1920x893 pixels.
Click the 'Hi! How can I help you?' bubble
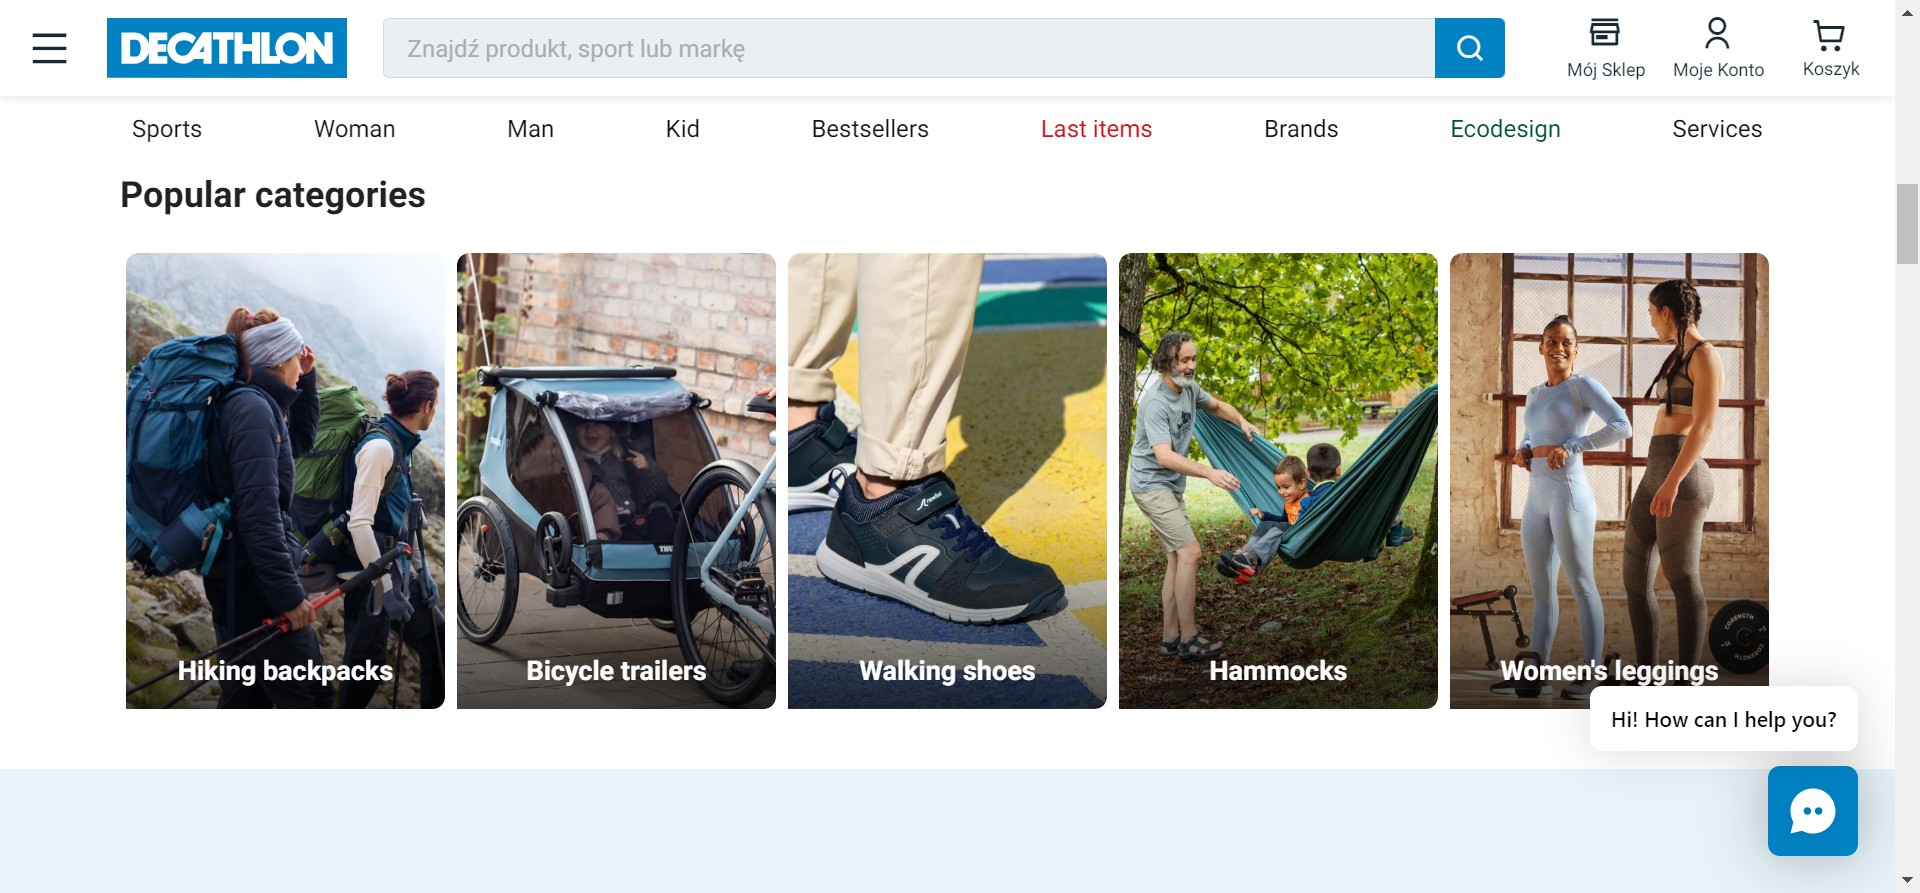1723,719
